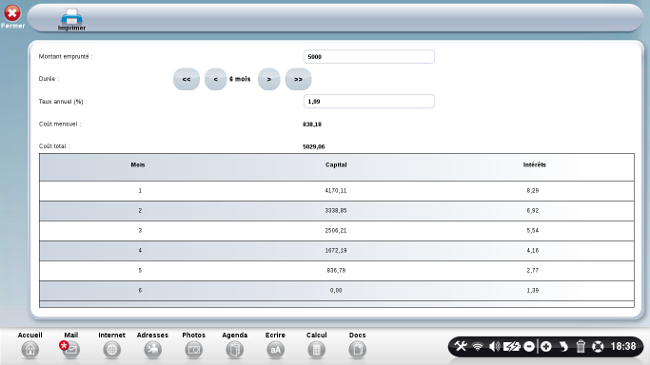Screen dimensions: 650x365
Task: Open the trash bin icon
Action: [580, 346]
